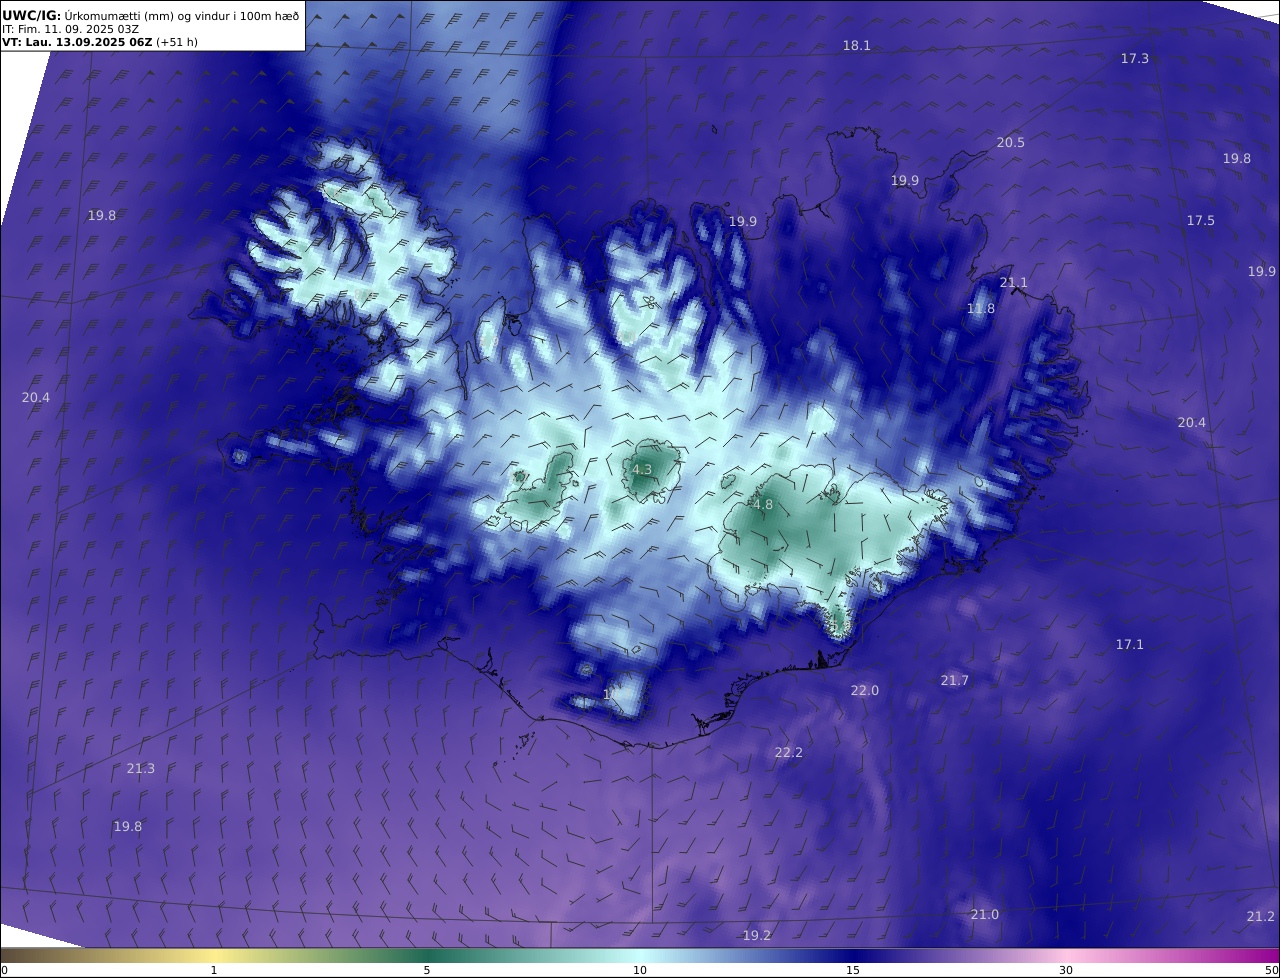
Task: Click the colour scale tick label 15
Action: pos(853,970)
